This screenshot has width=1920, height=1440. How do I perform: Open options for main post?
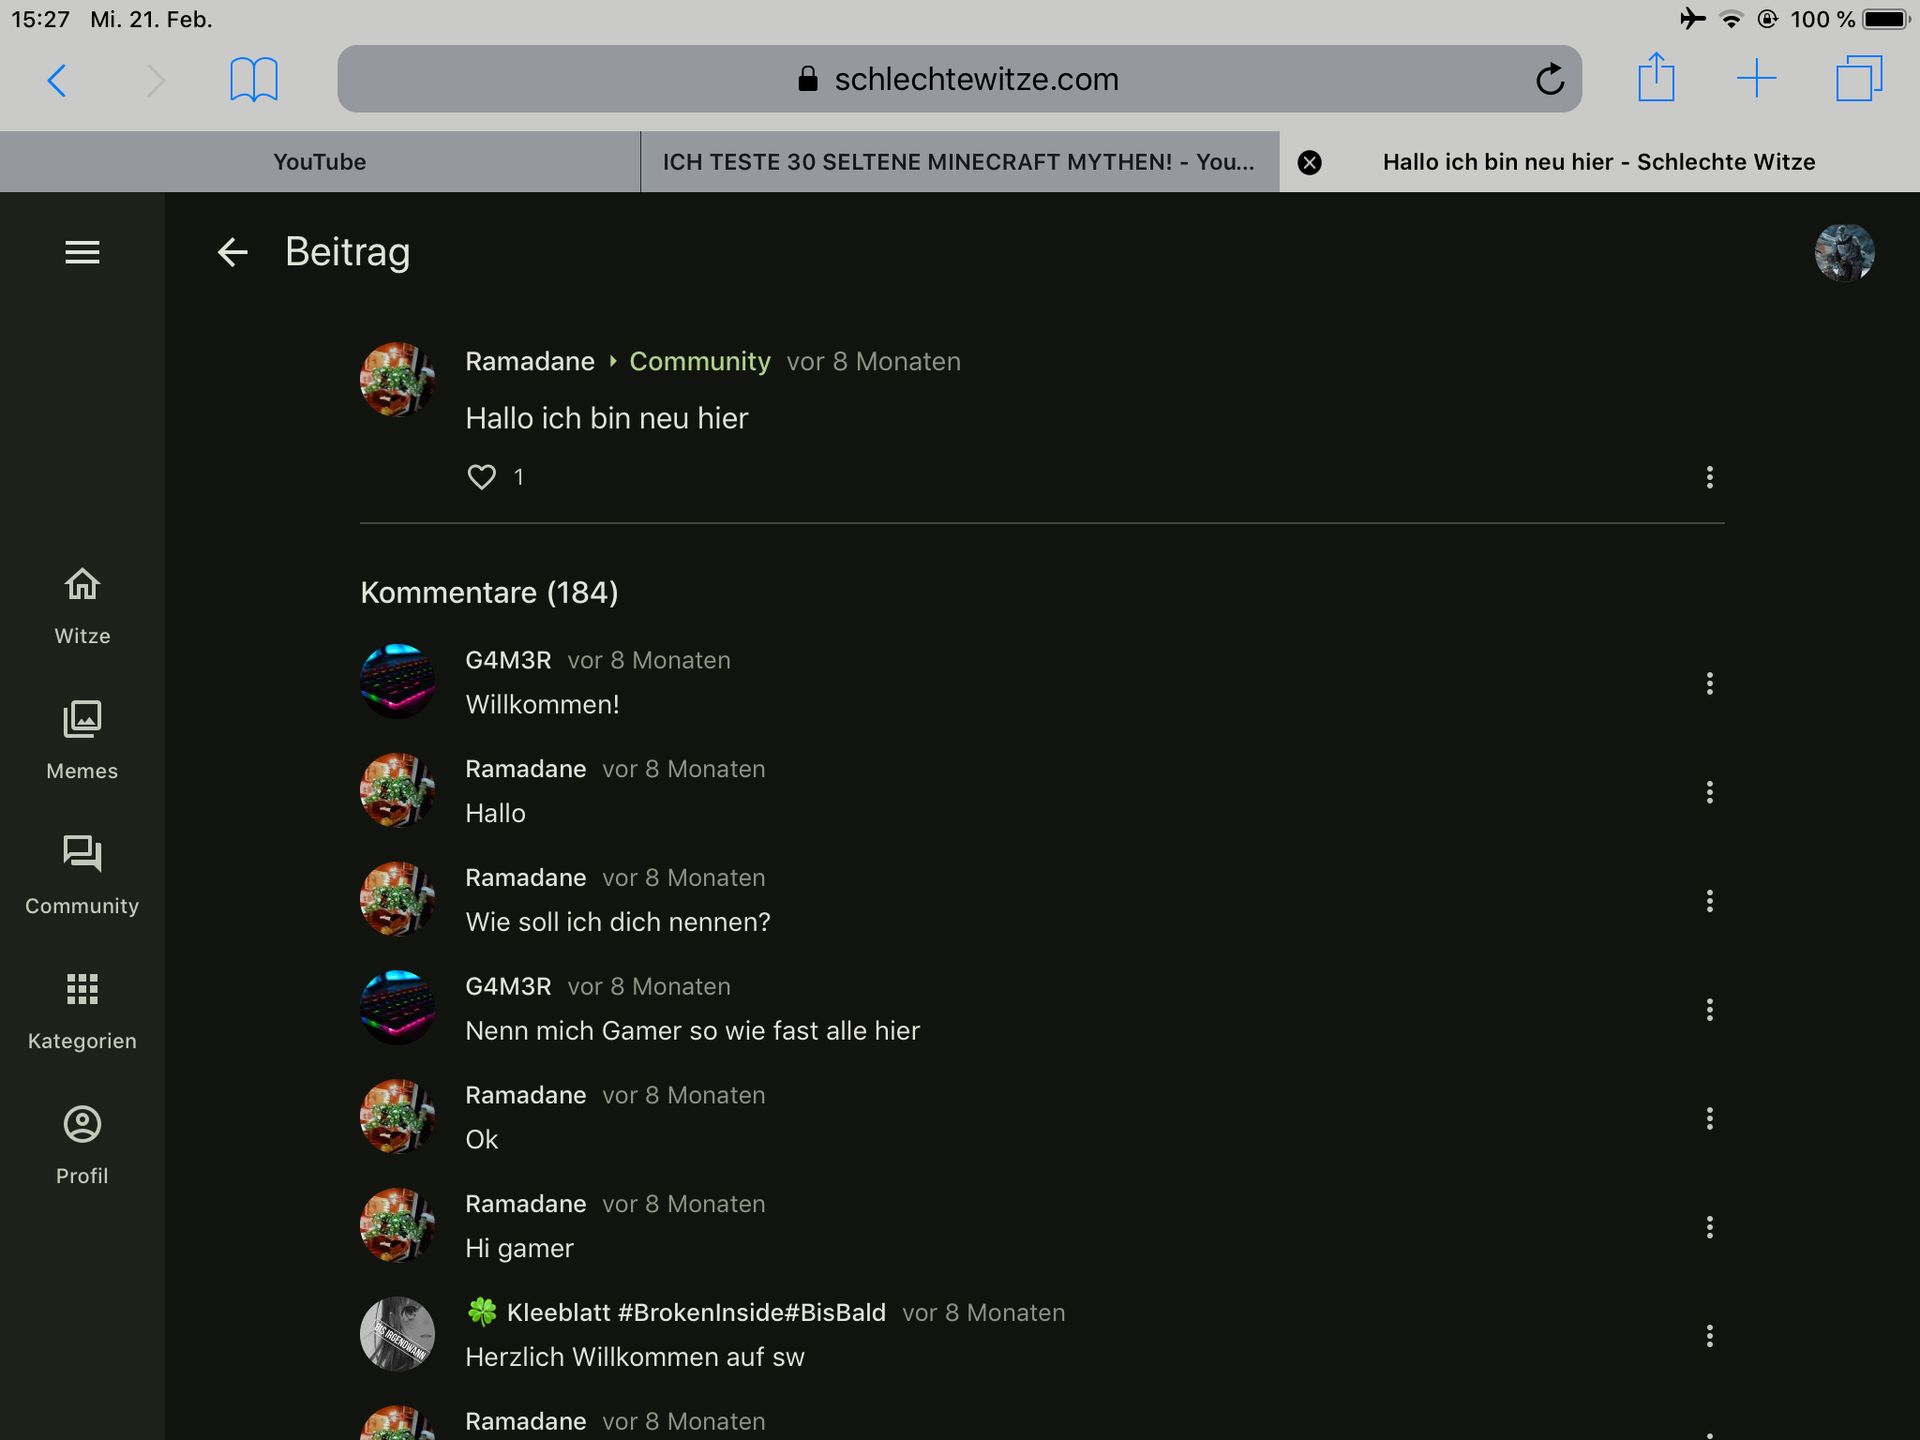point(1709,477)
